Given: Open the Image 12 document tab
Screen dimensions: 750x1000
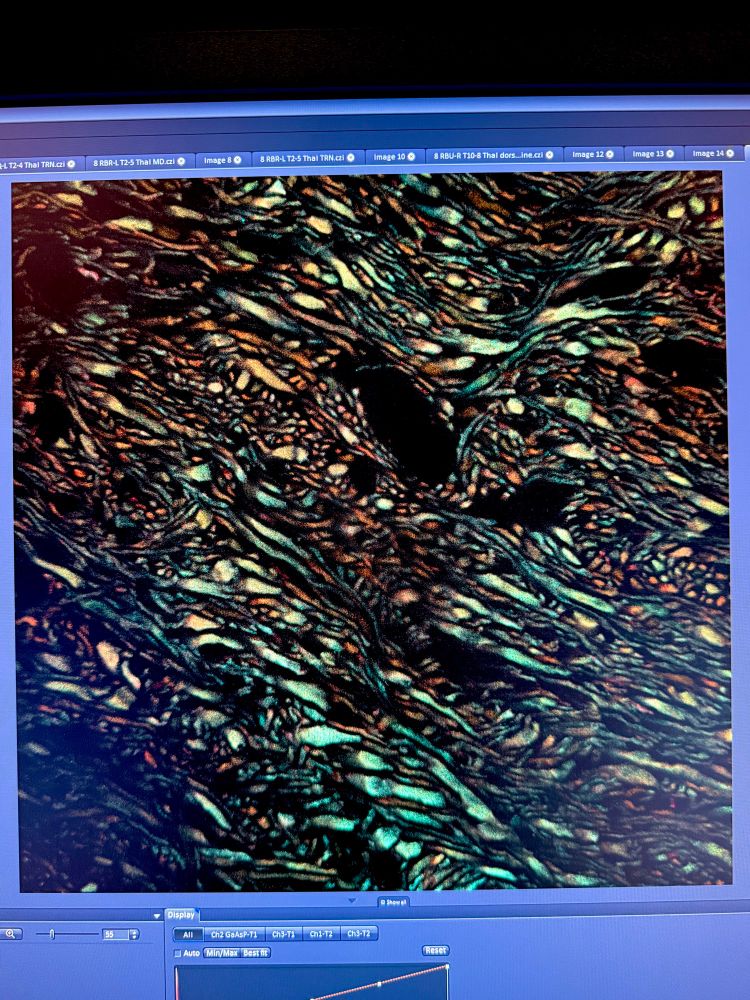Looking at the screenshot, I should point(592,154).
